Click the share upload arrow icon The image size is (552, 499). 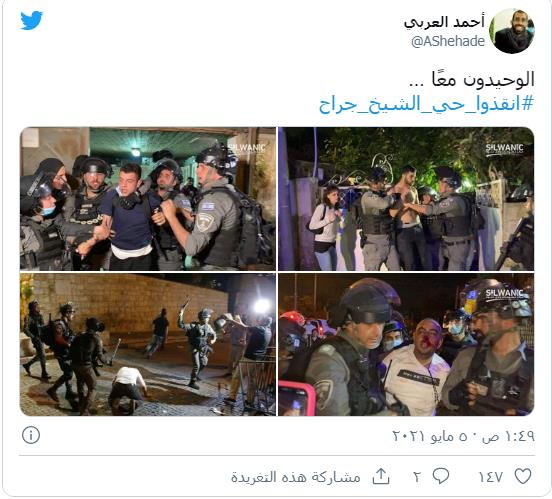point(381,476)
